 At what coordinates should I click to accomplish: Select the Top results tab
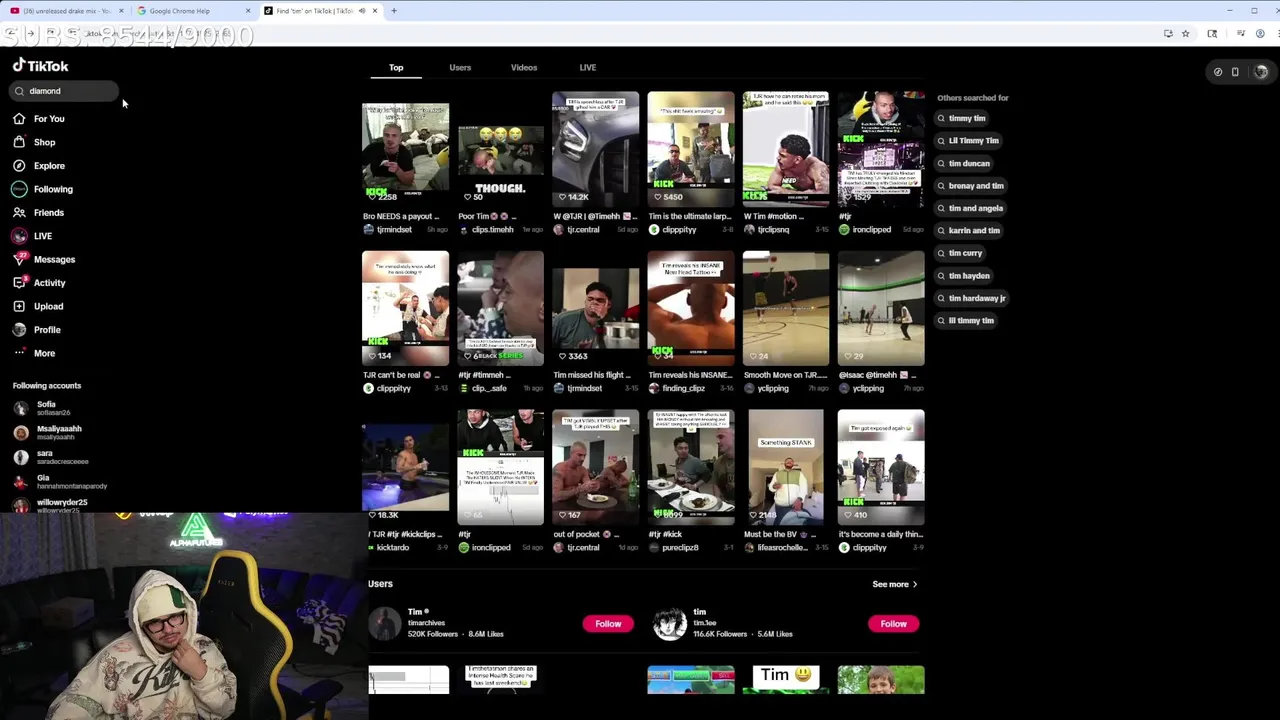point(396,68)
